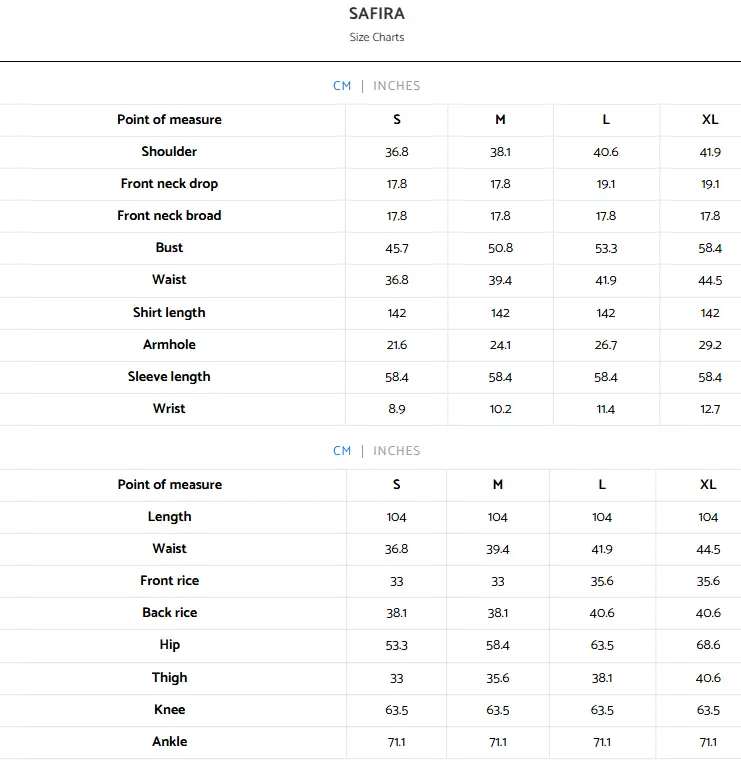Screen dimensions: 741x766
Task: Select the Shoulder row label
Action: (169, 152)
